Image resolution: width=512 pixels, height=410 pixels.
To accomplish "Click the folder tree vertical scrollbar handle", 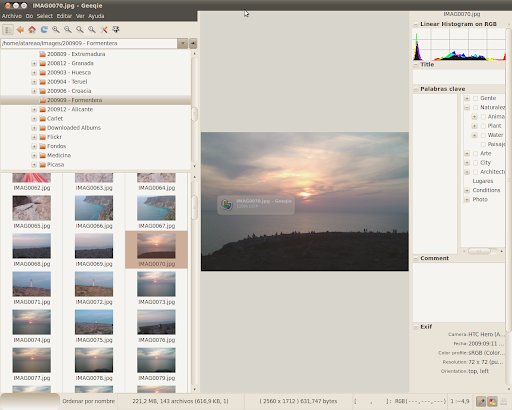I will 194,114.
